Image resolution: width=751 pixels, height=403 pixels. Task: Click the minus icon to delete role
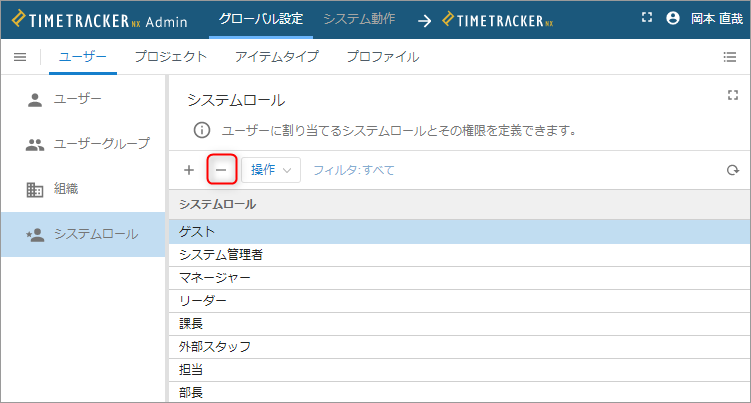point(221,170)
